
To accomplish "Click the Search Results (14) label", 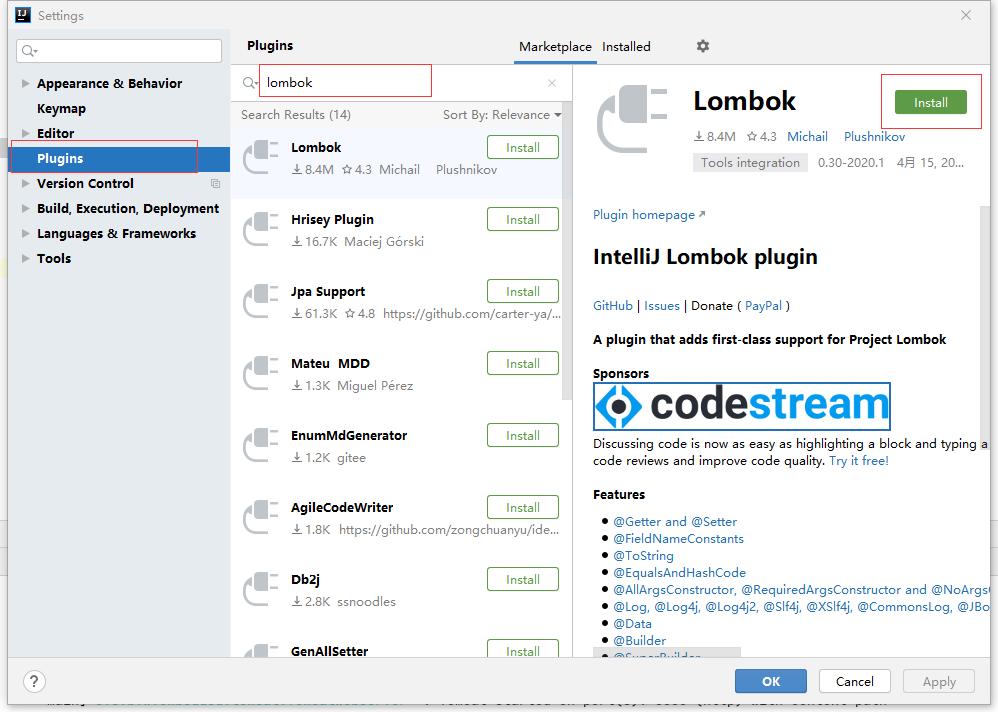I will 295,115.
